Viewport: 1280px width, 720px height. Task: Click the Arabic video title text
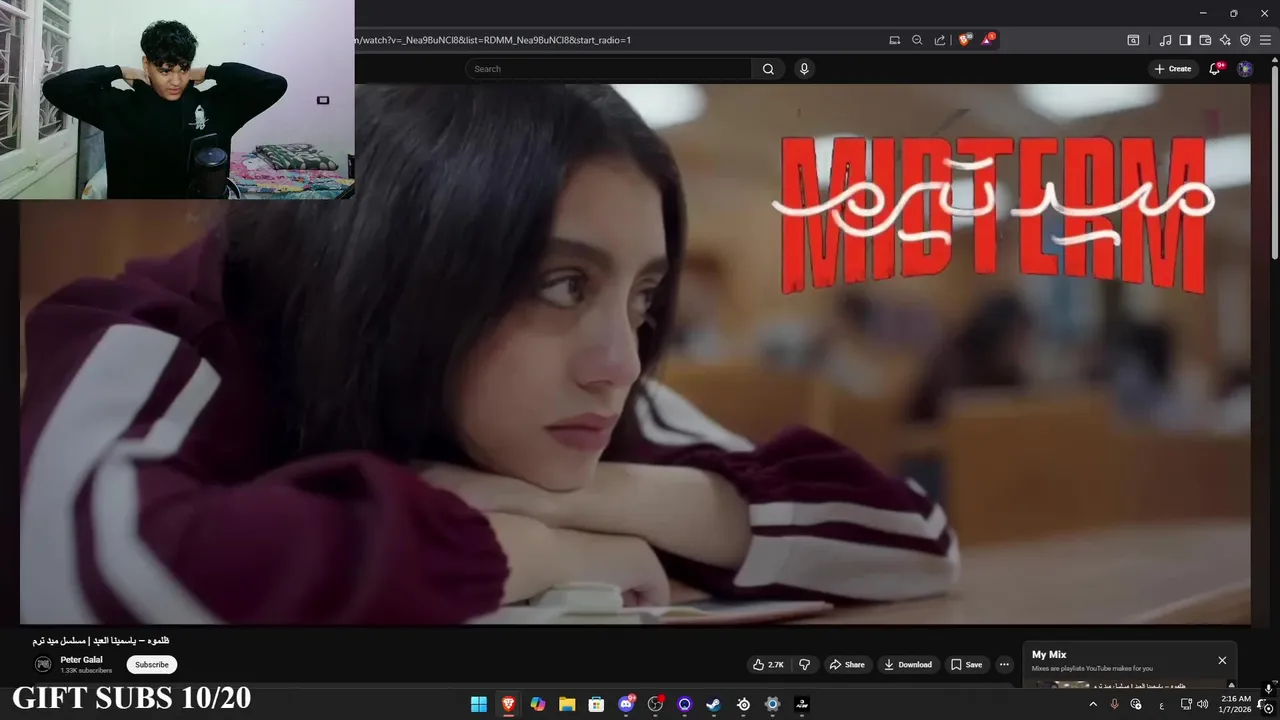(x=101, y=640)
